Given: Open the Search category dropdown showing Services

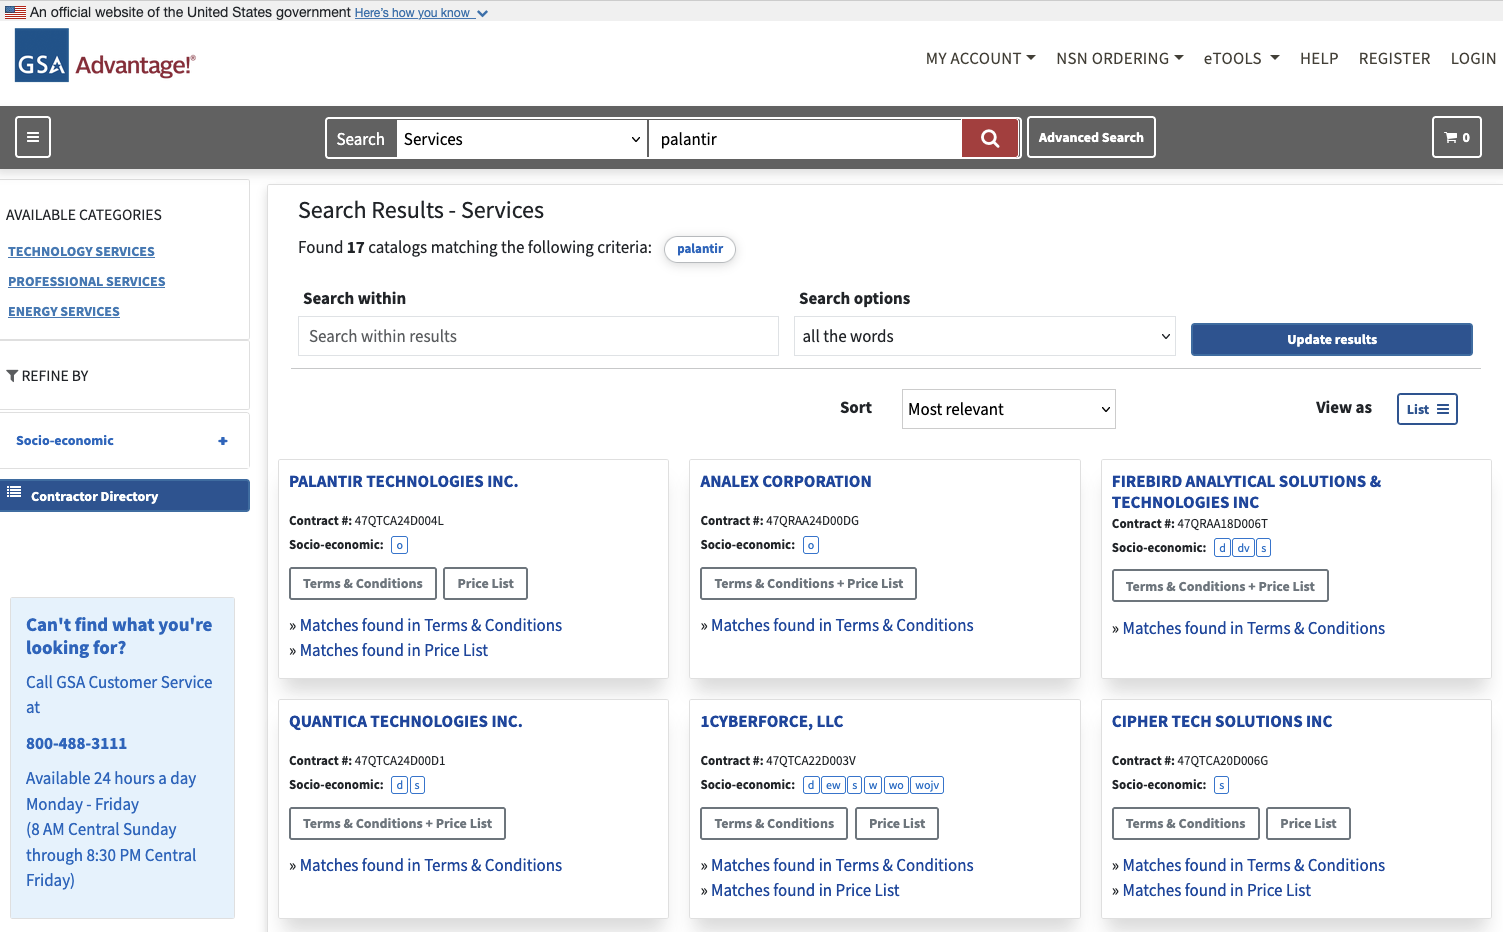Looking at the screenshot, I should [x=521, y=138].
